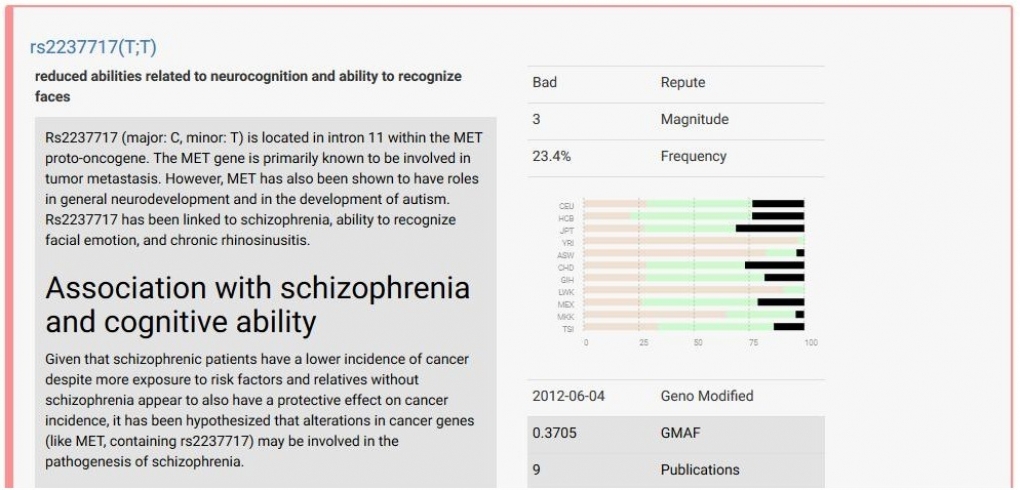Click the "Bad" repute value
This screenshot has width=1020, height=490.
[544, 82]
